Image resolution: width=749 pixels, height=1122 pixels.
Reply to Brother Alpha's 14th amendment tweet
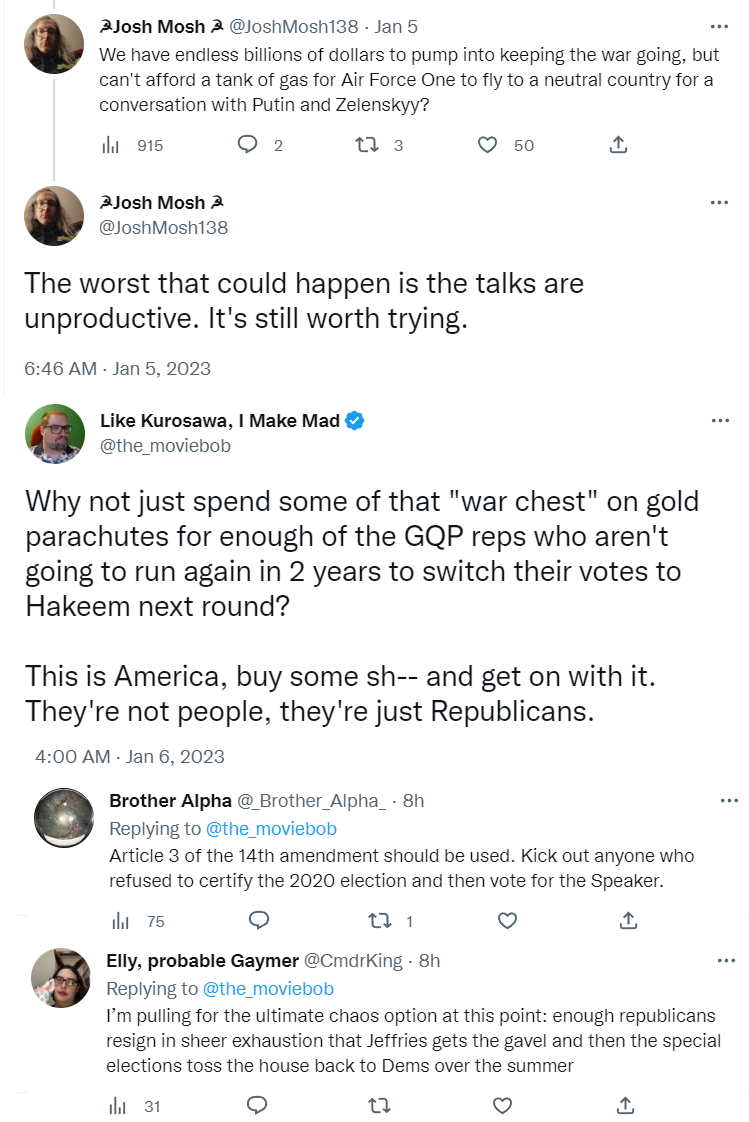pyautogui.click(x=257, y=920)
